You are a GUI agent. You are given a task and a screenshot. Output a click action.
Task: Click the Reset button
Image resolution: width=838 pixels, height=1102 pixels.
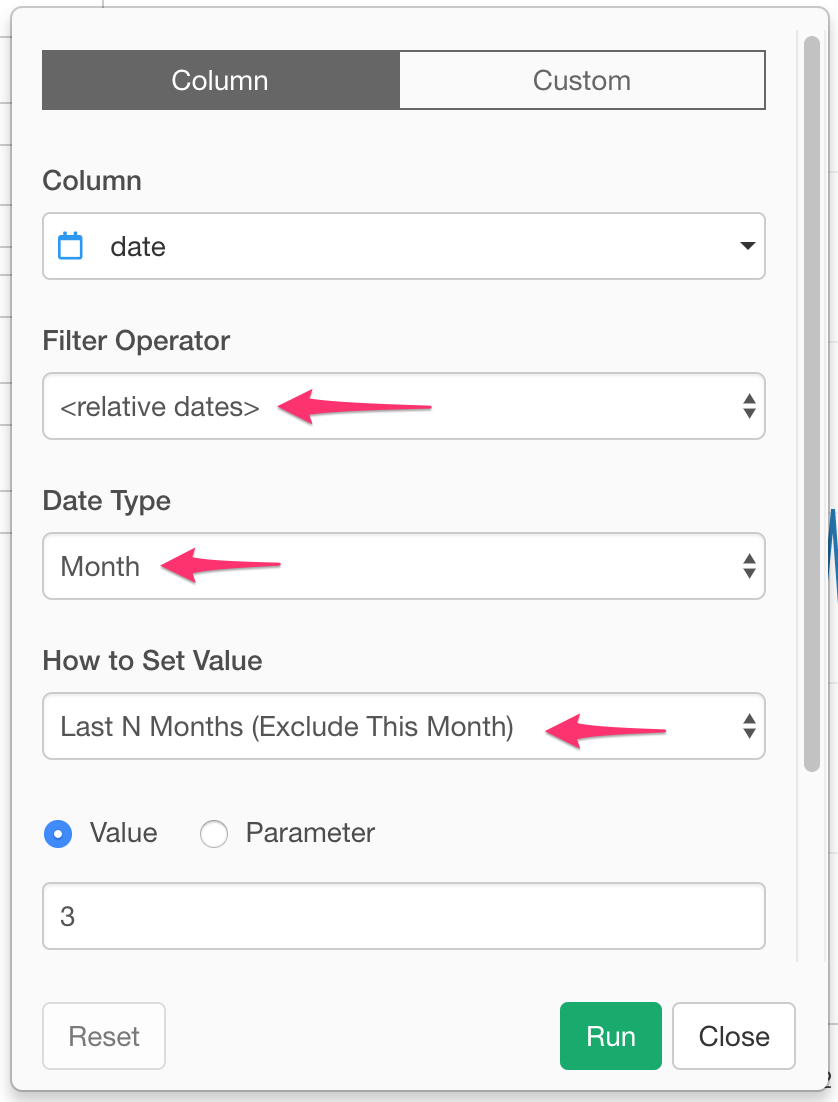tap(103, 1036)
